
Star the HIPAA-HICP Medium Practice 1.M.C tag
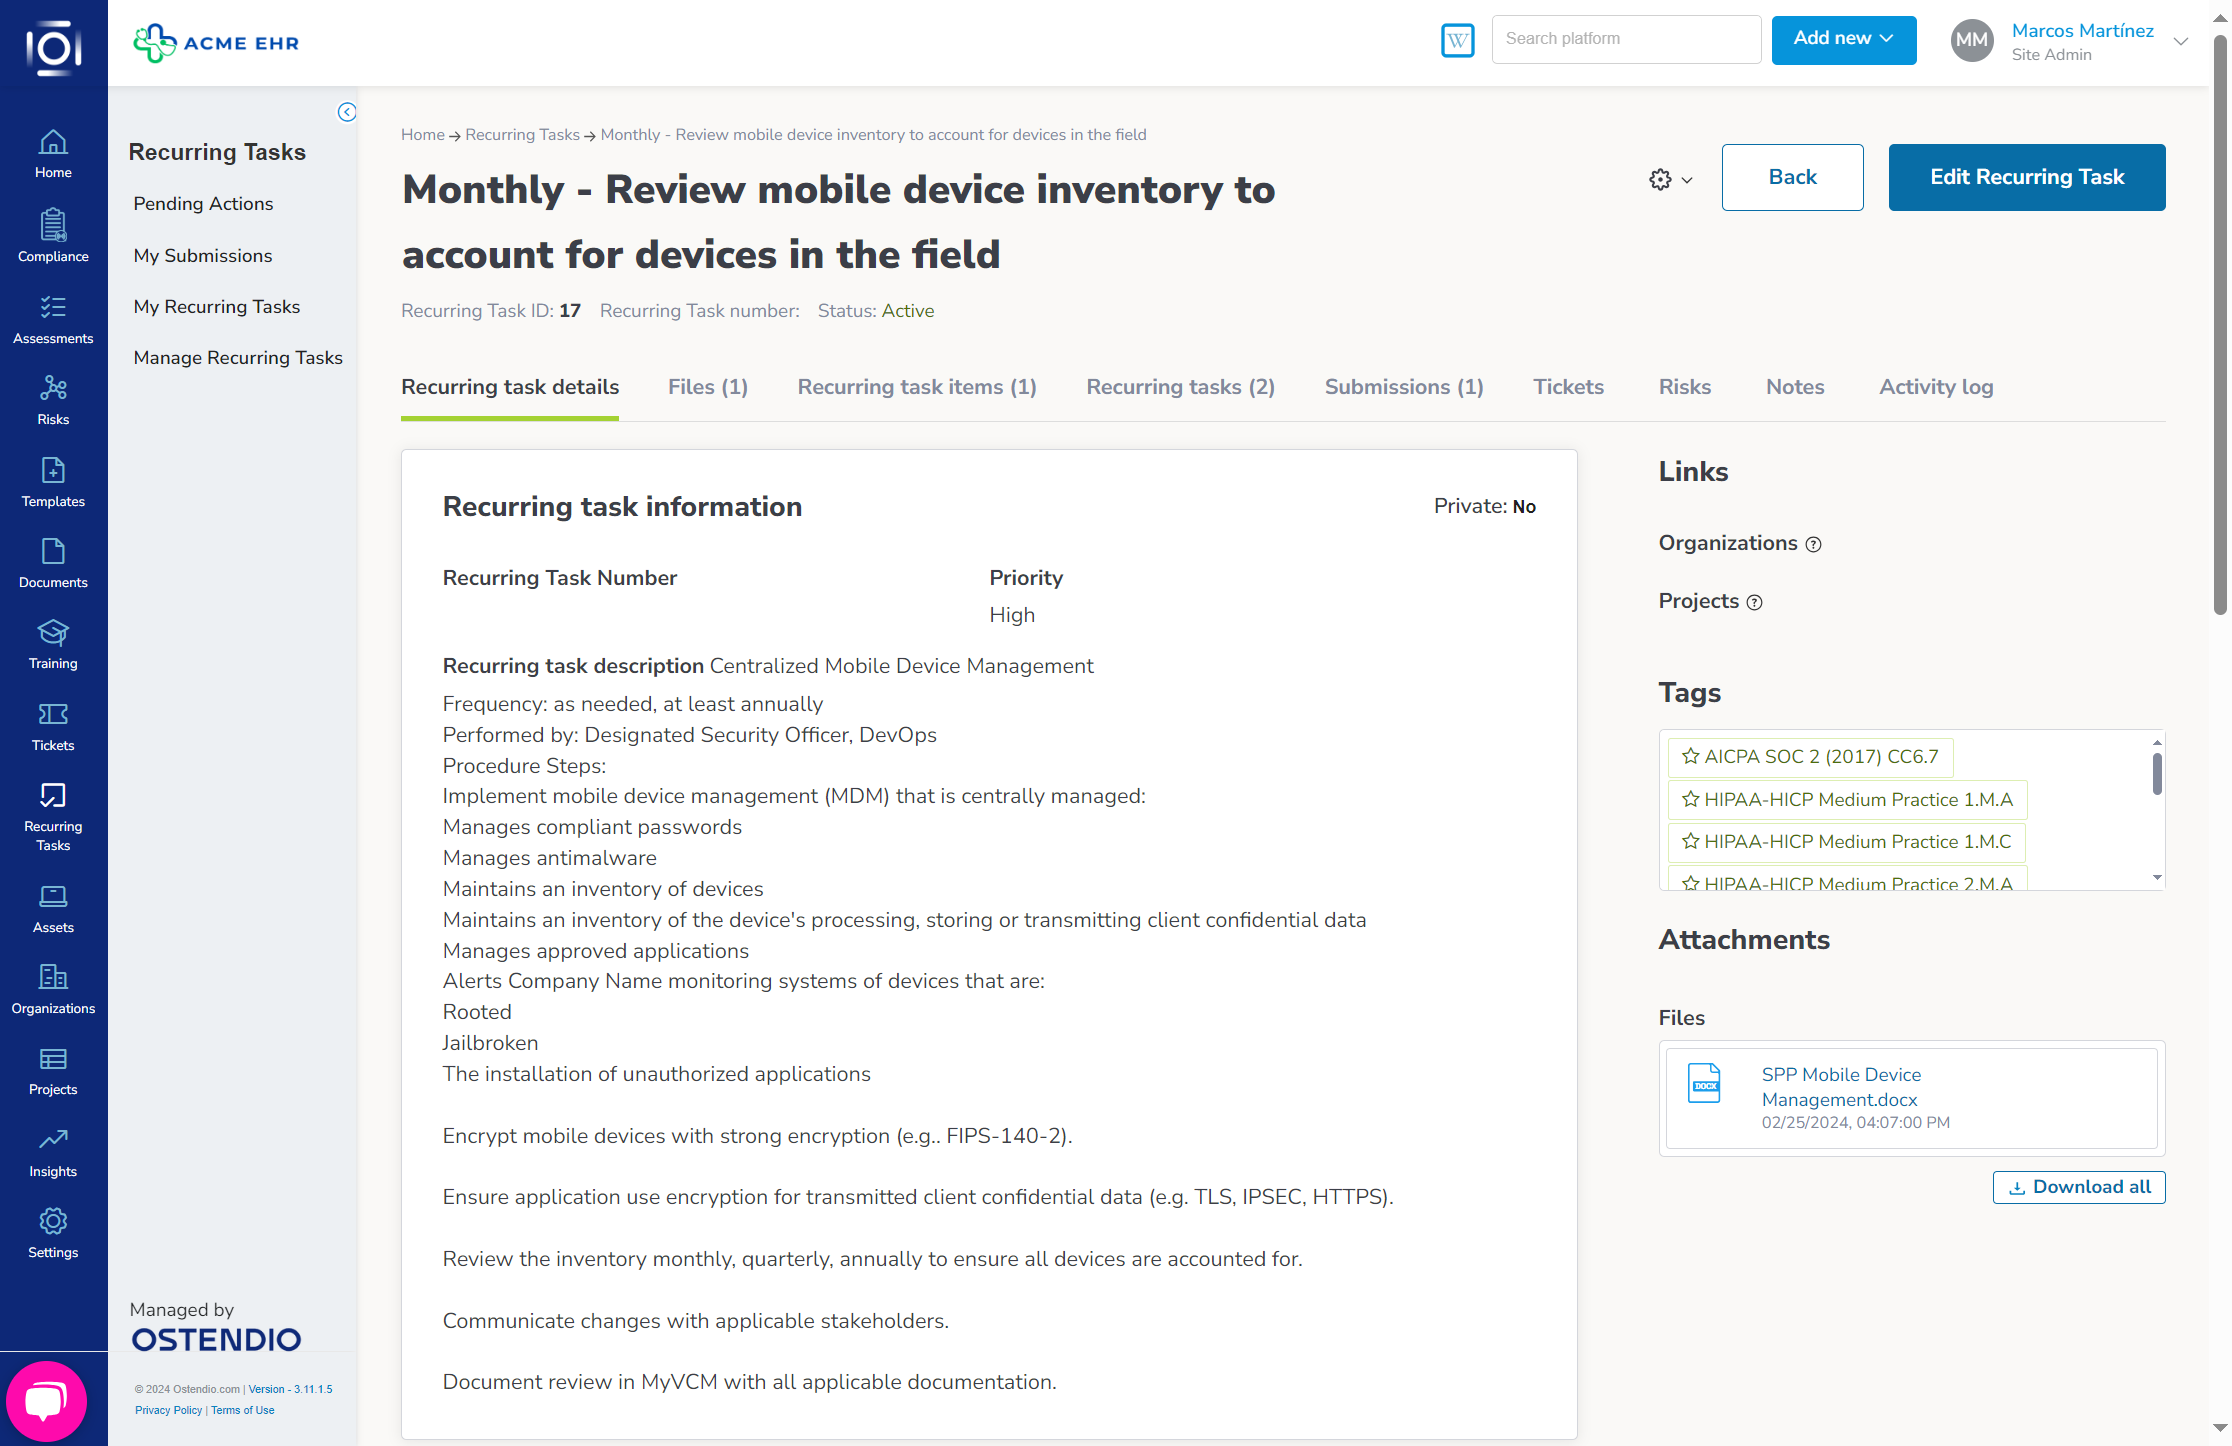[1691, 841]
